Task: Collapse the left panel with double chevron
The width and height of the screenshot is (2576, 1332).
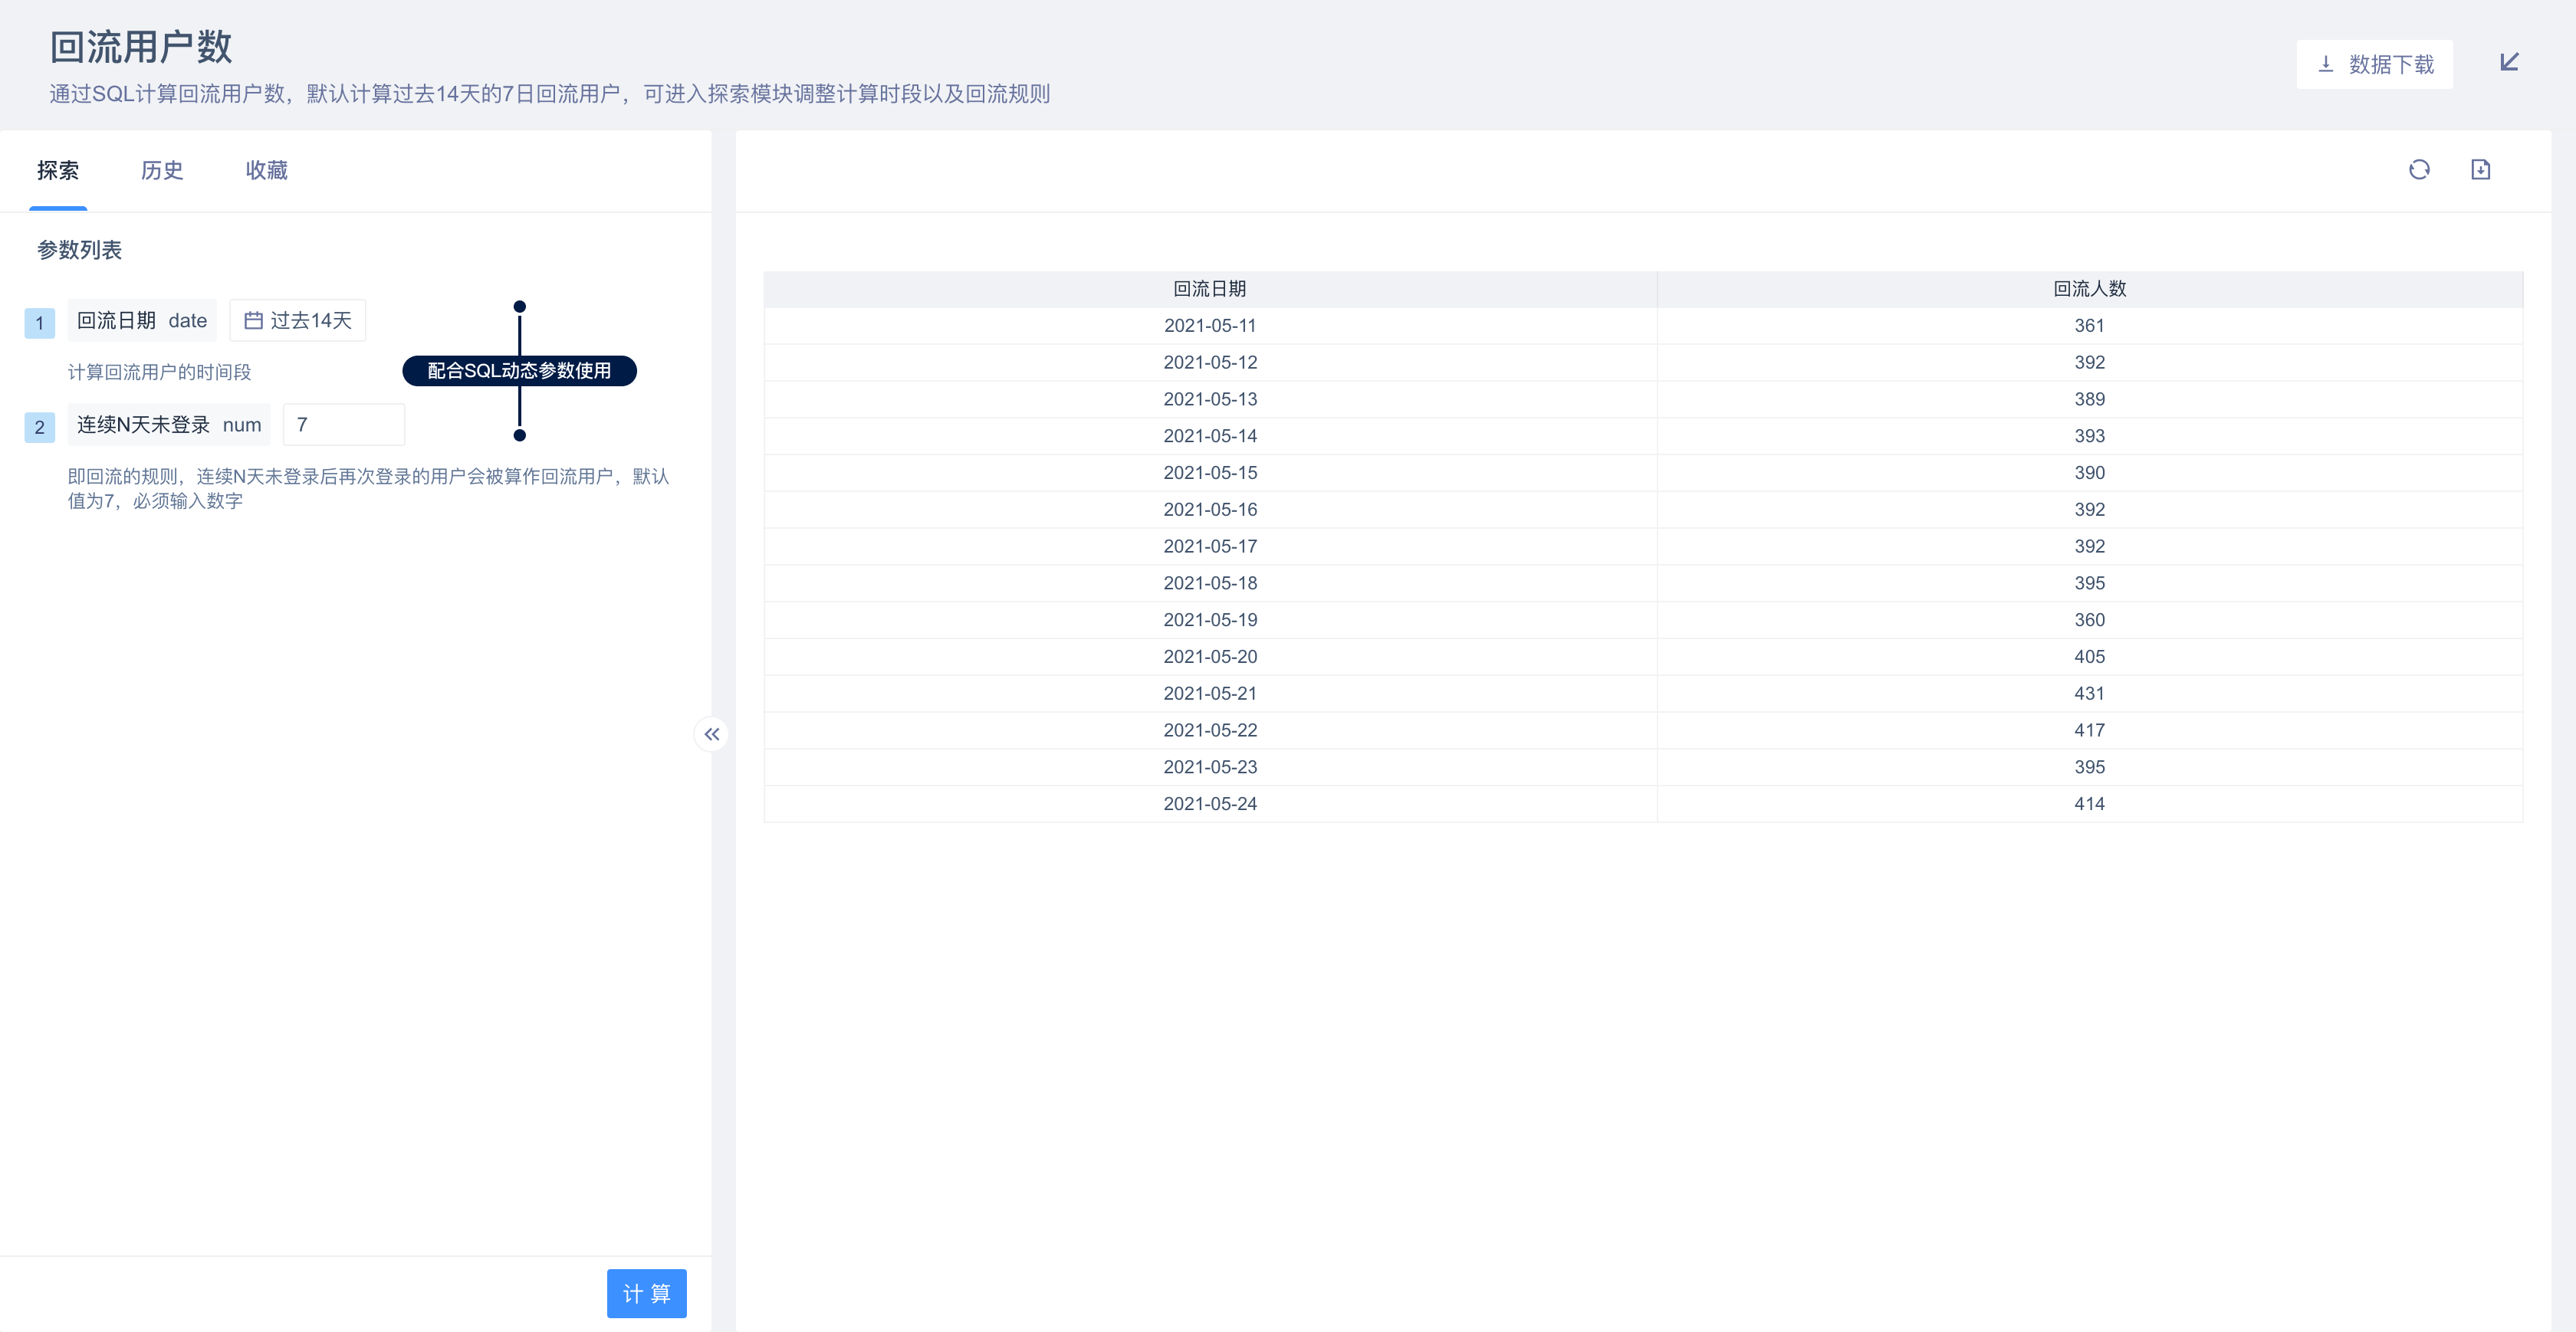Action: click(711, 734)
